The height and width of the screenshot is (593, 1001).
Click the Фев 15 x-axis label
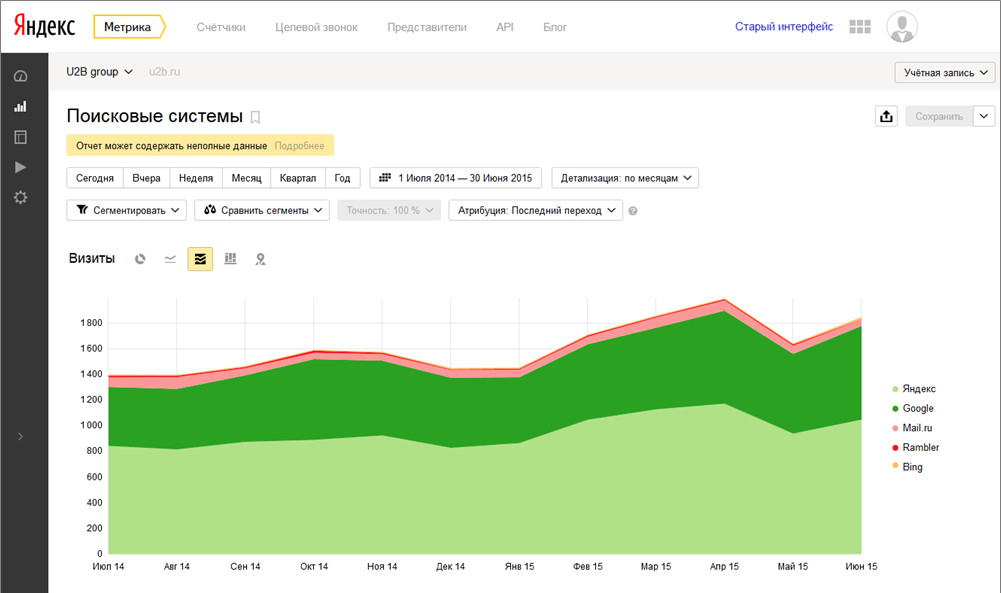[587, 566]
